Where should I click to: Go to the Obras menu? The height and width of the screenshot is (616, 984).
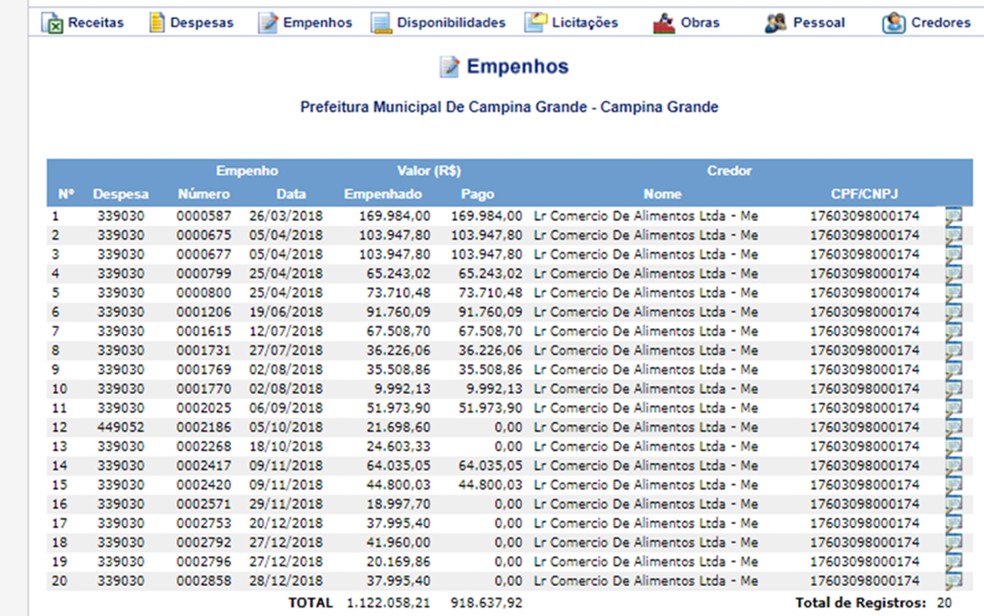click(700, 23)
